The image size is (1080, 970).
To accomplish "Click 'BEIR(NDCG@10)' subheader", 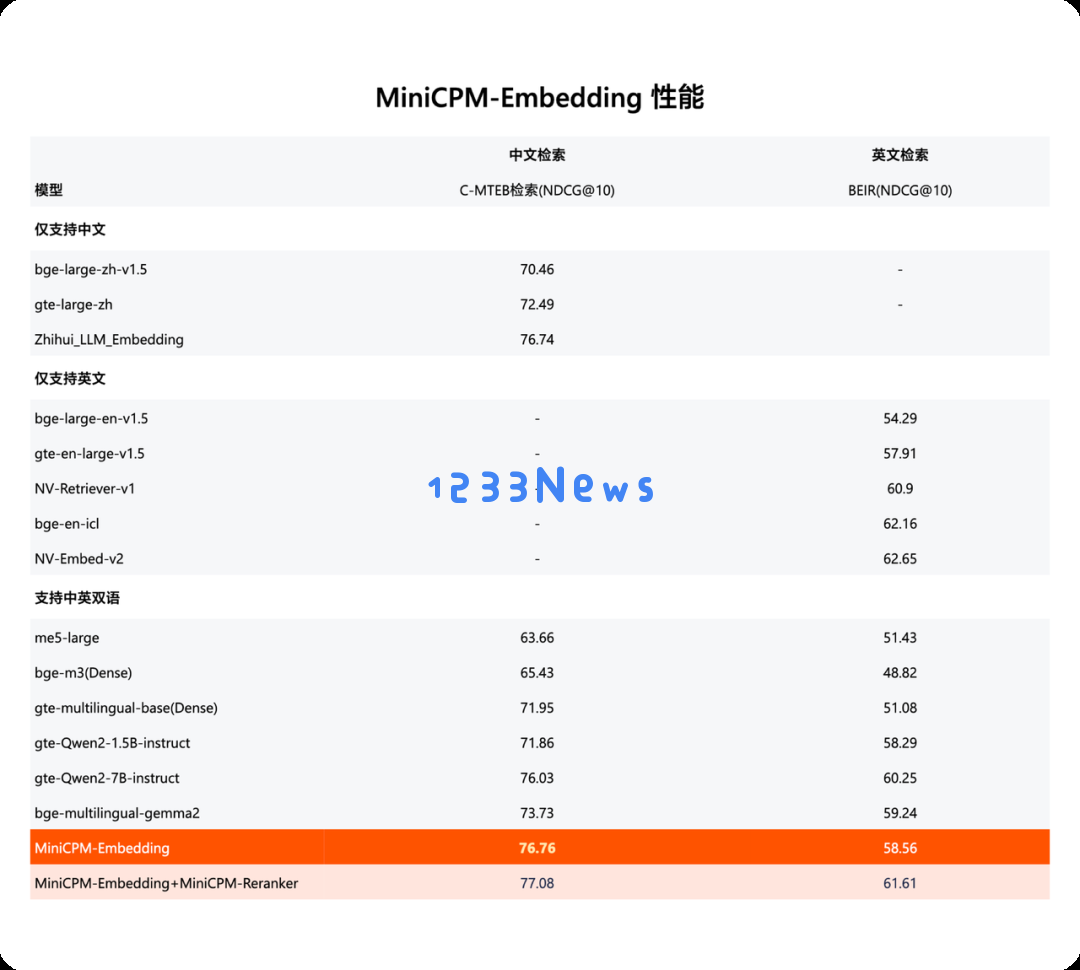I will [900, 190].
